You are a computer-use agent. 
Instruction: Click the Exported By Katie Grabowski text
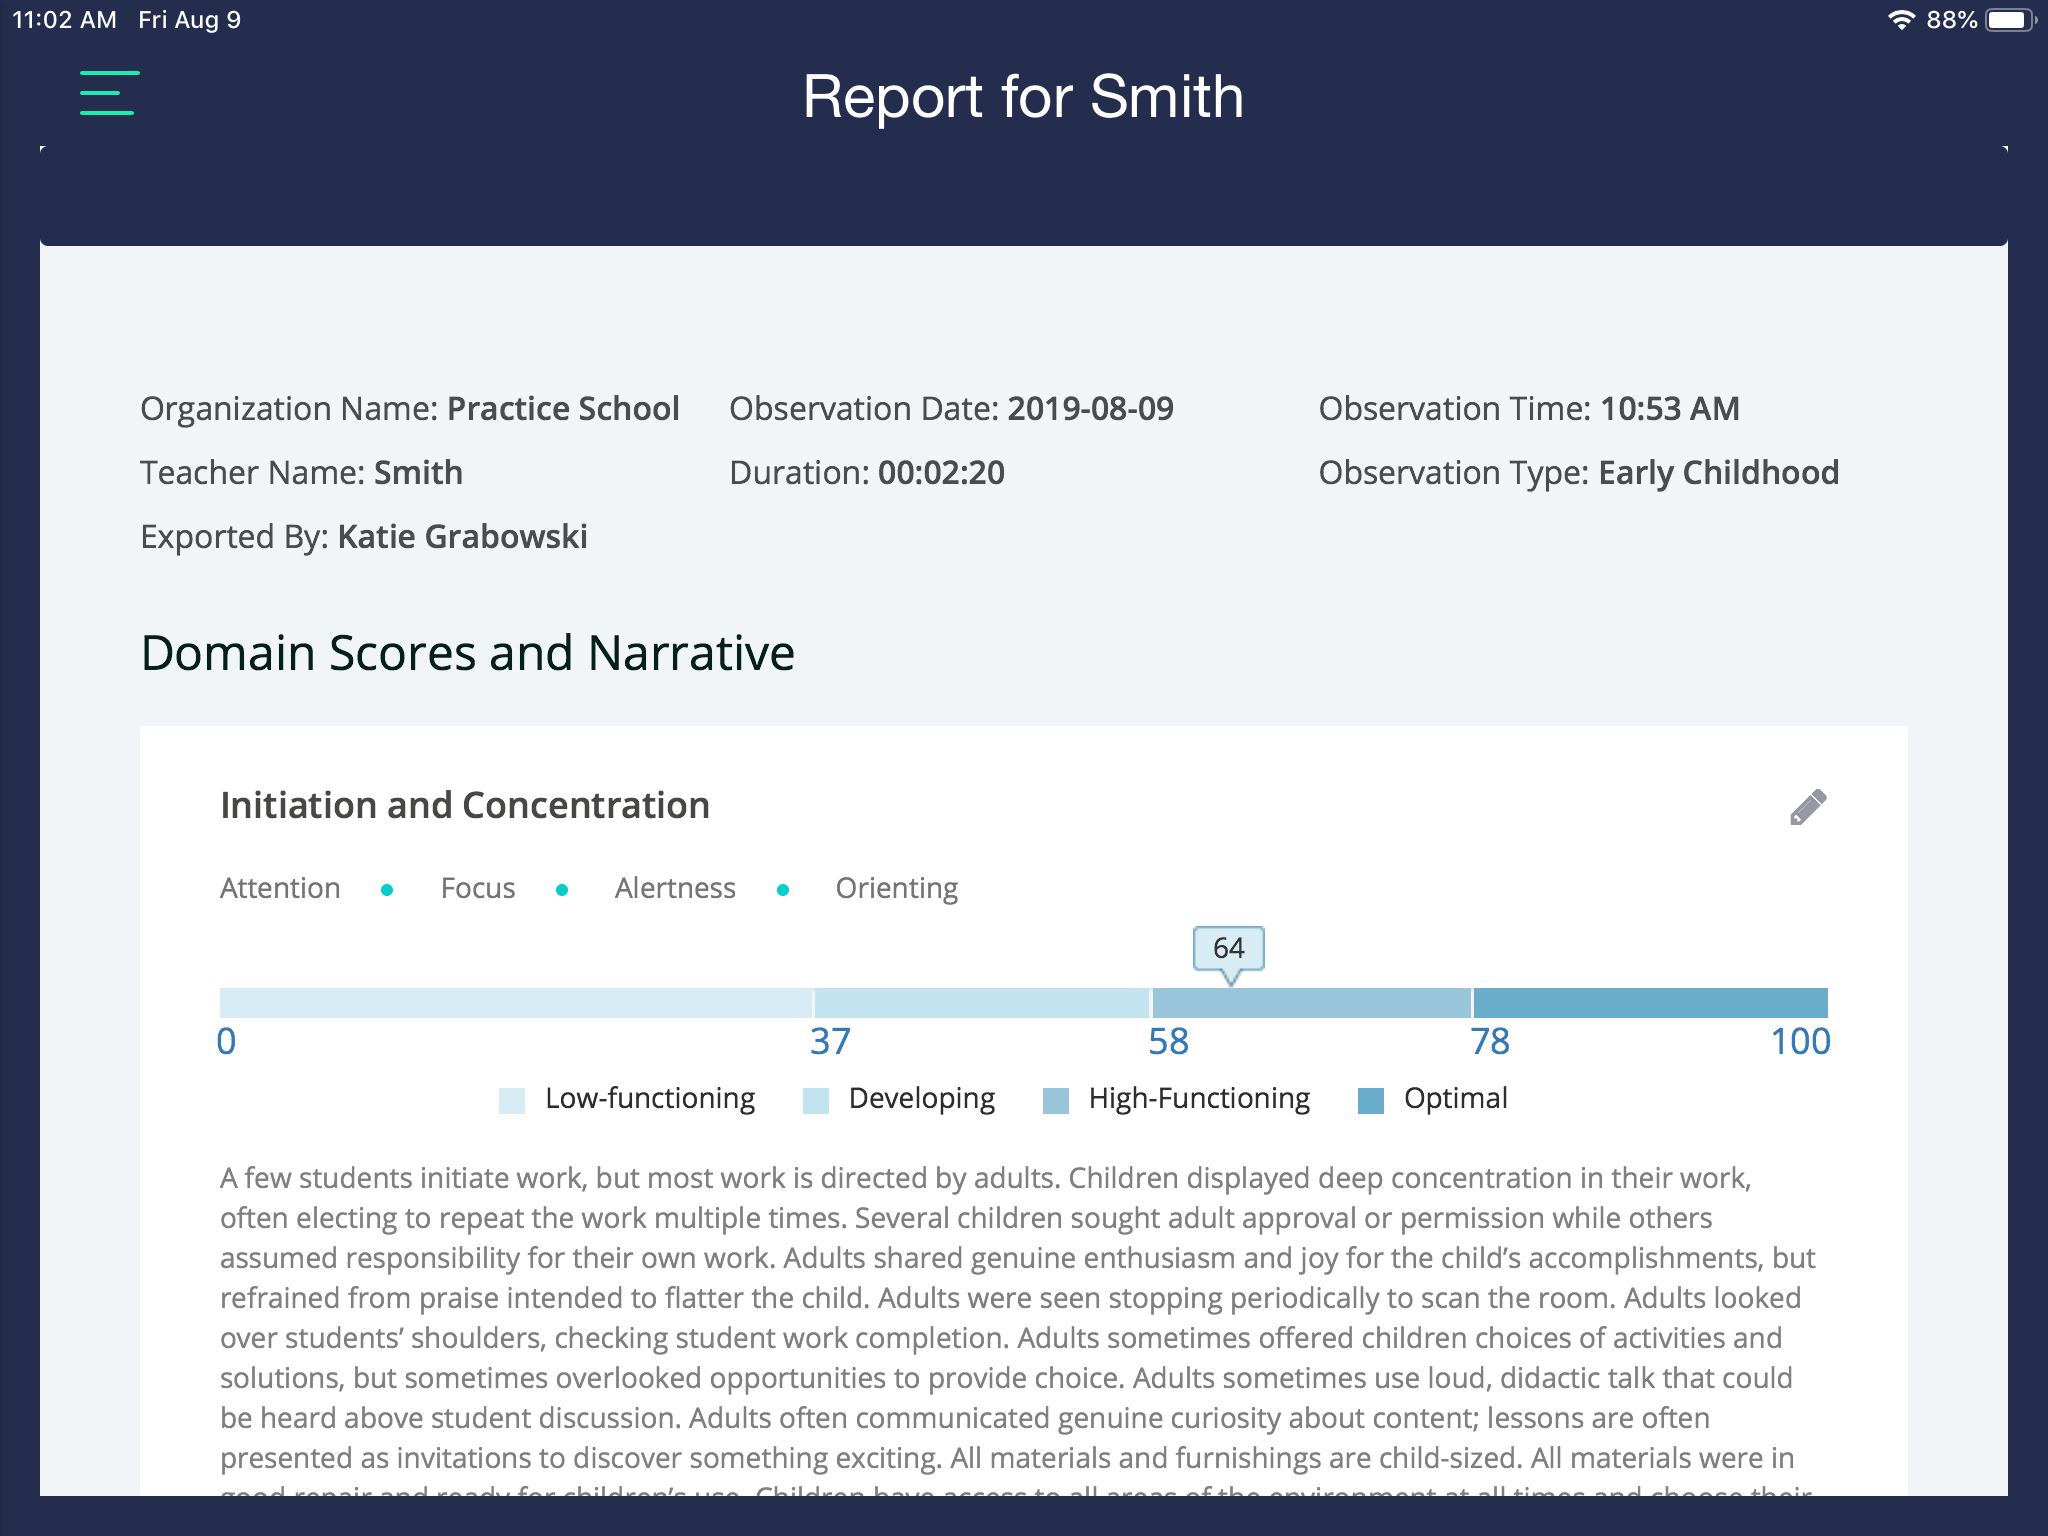(364, 537)
